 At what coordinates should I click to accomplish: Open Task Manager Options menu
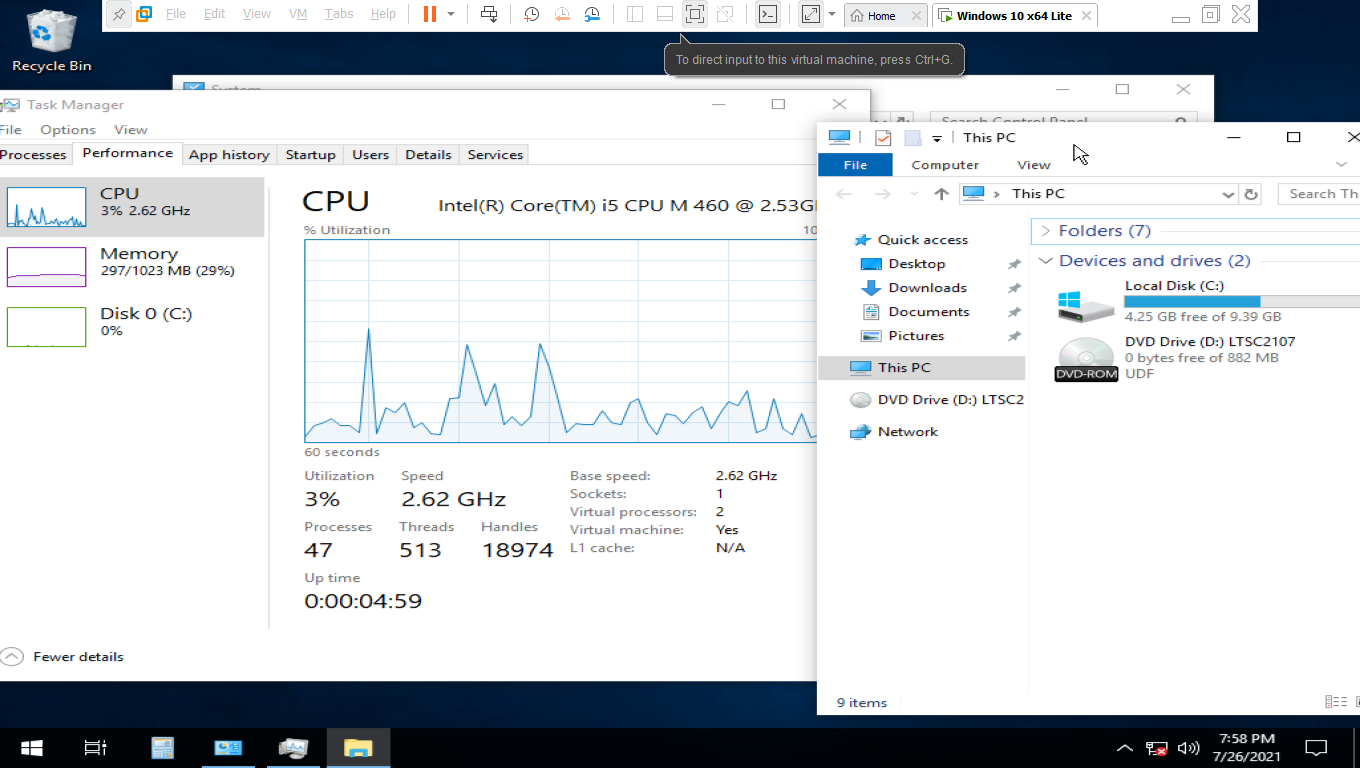(68, 130)
